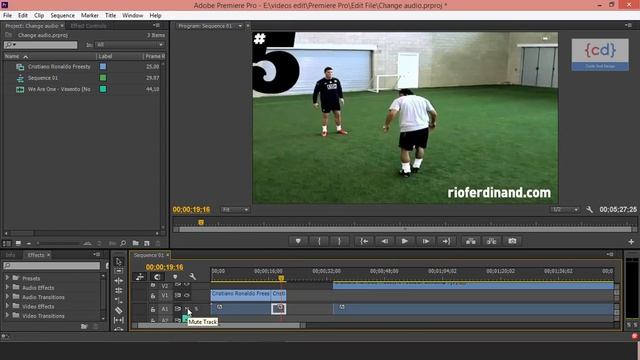Screen dimensions: 640x360
Task: Select the Ripple Edit tool
Action: coord(118,281)
